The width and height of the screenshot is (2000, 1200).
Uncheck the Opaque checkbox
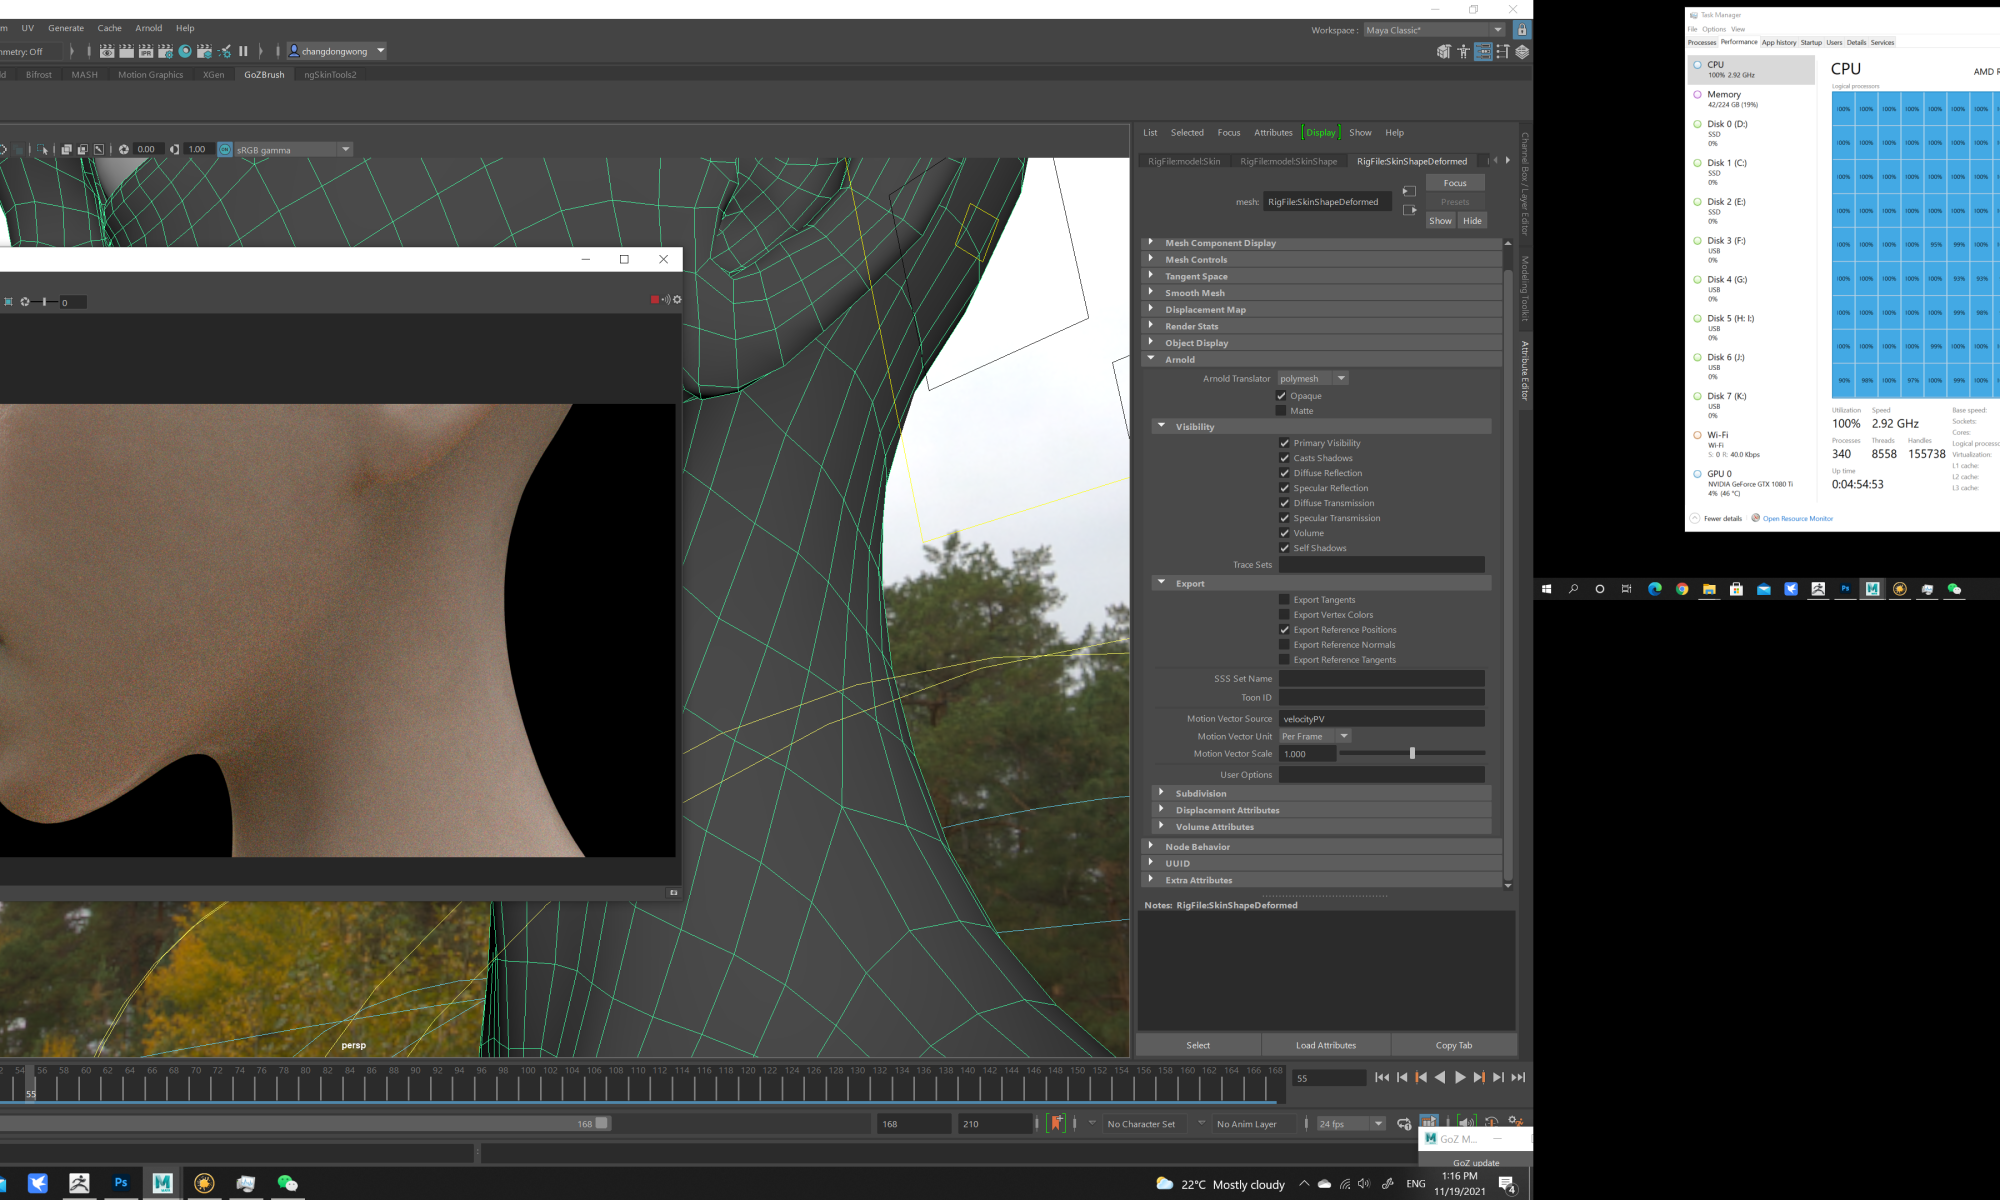1281,396
